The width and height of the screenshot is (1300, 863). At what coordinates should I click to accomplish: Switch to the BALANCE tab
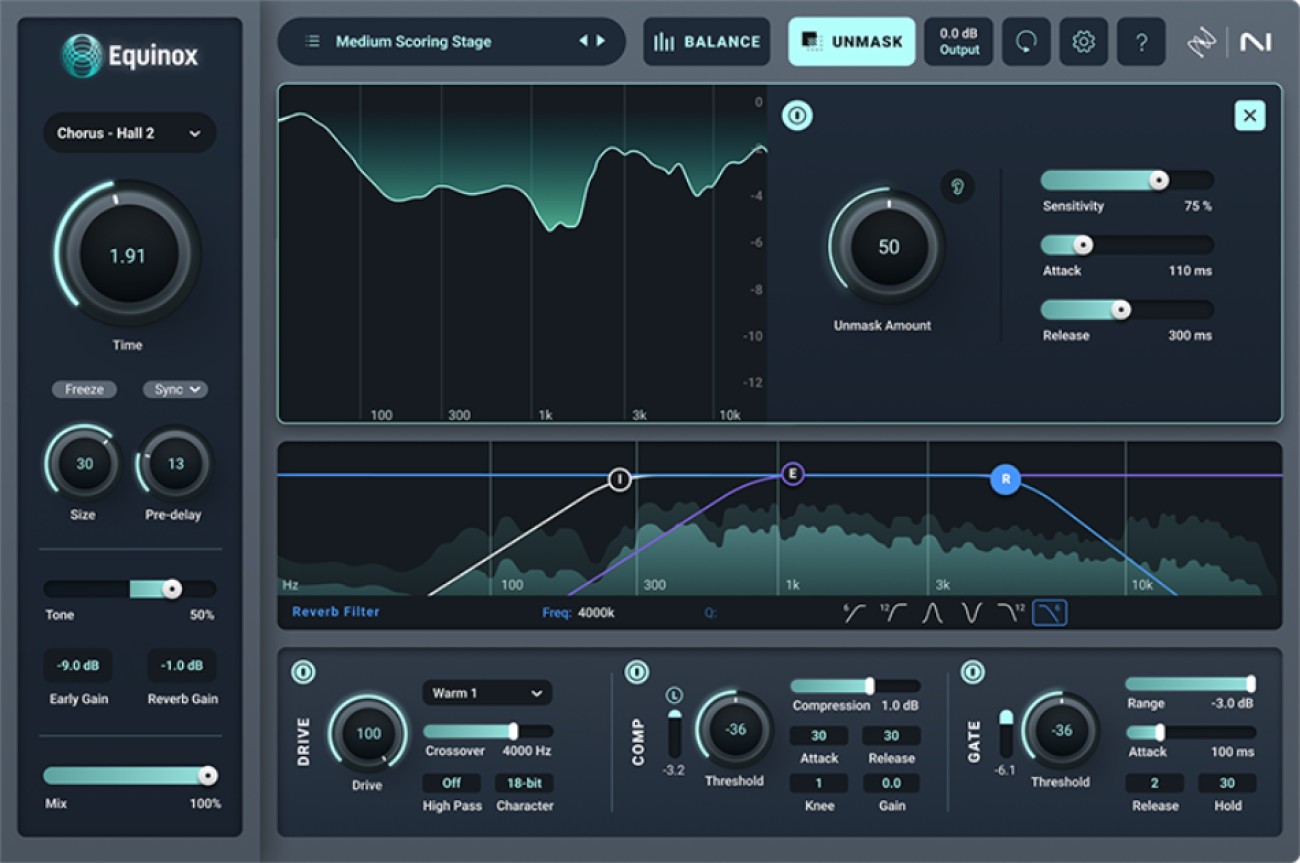707,41
